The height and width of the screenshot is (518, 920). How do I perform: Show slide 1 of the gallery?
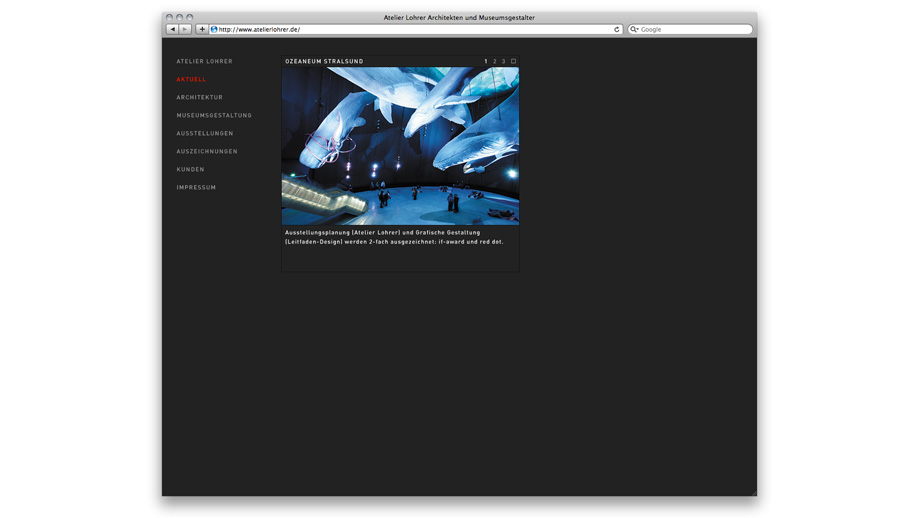pos(486,62)
